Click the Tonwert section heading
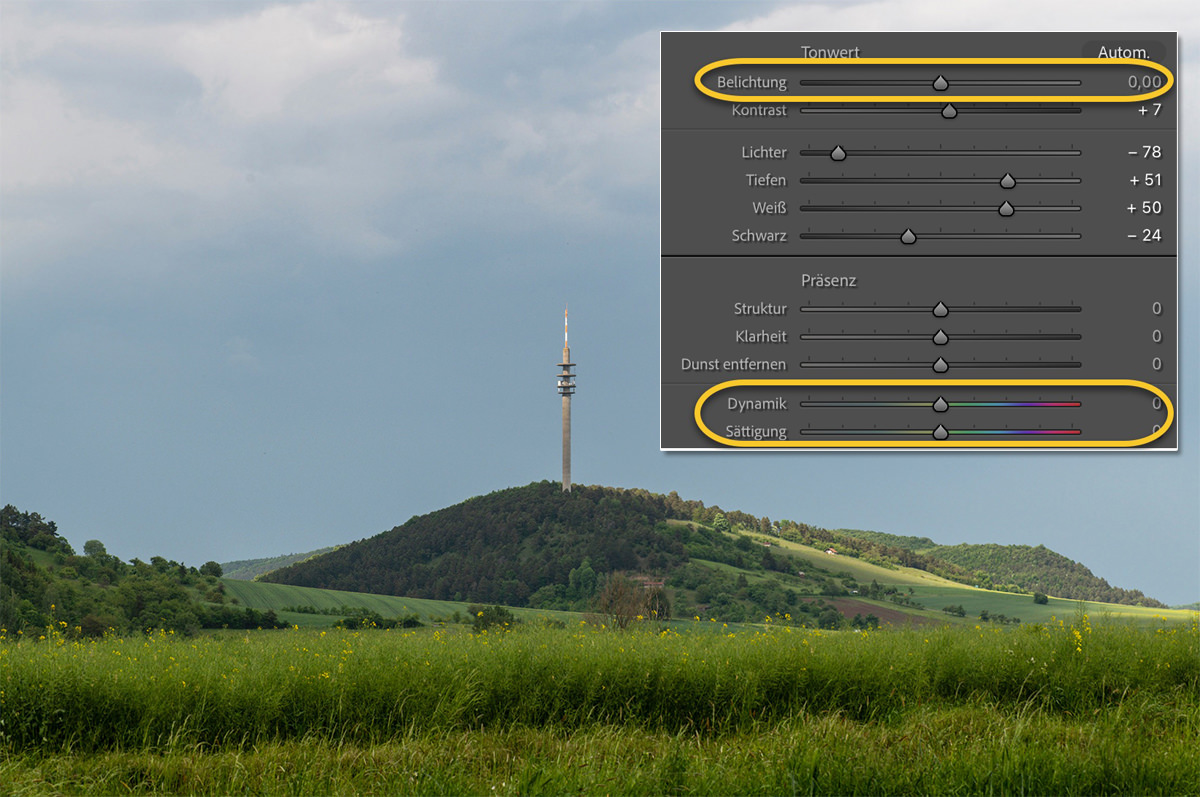 pos(830,52)
